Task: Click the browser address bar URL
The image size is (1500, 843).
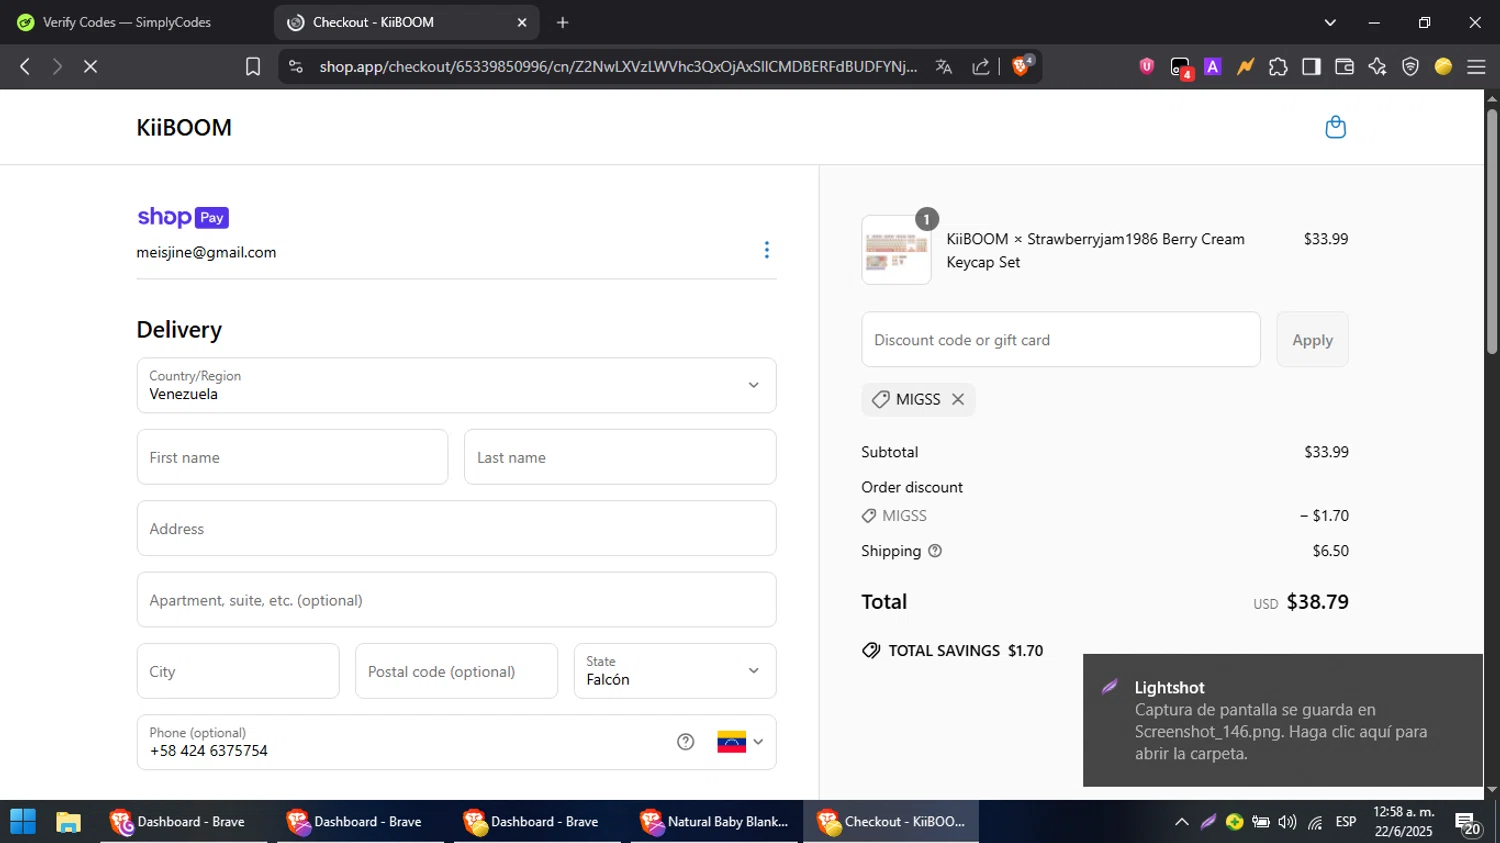Action: [x=617, y=66]
